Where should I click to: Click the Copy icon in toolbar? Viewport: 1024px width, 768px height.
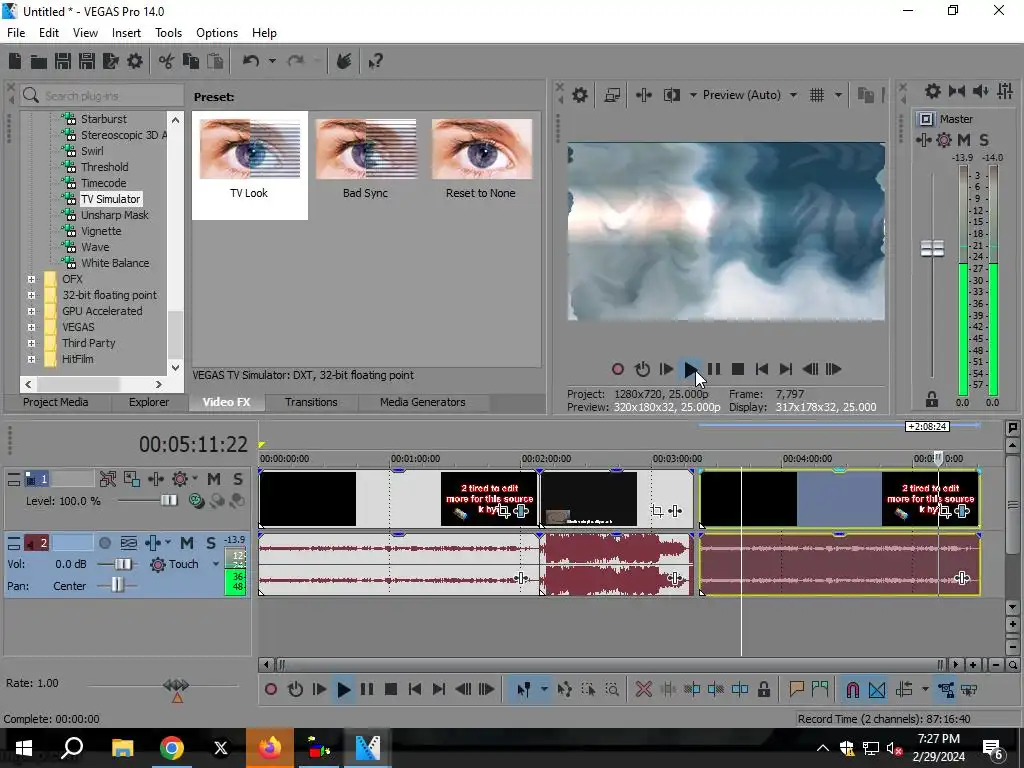(191, 61)
